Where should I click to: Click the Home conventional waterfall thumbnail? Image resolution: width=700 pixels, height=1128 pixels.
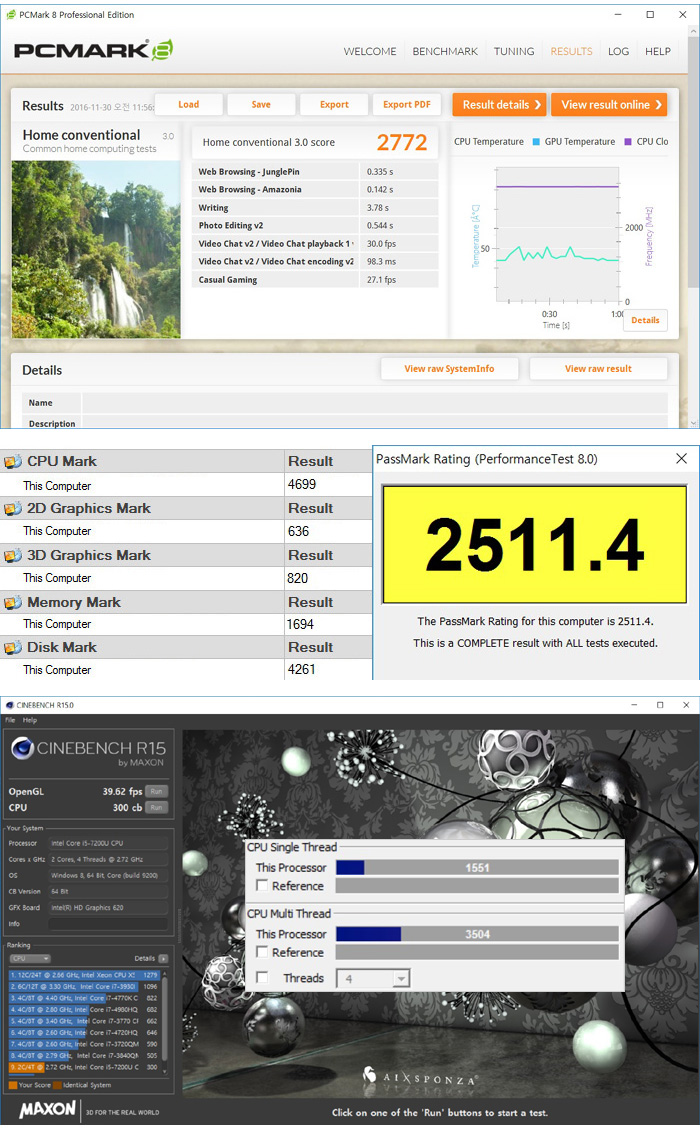point(96,248)
